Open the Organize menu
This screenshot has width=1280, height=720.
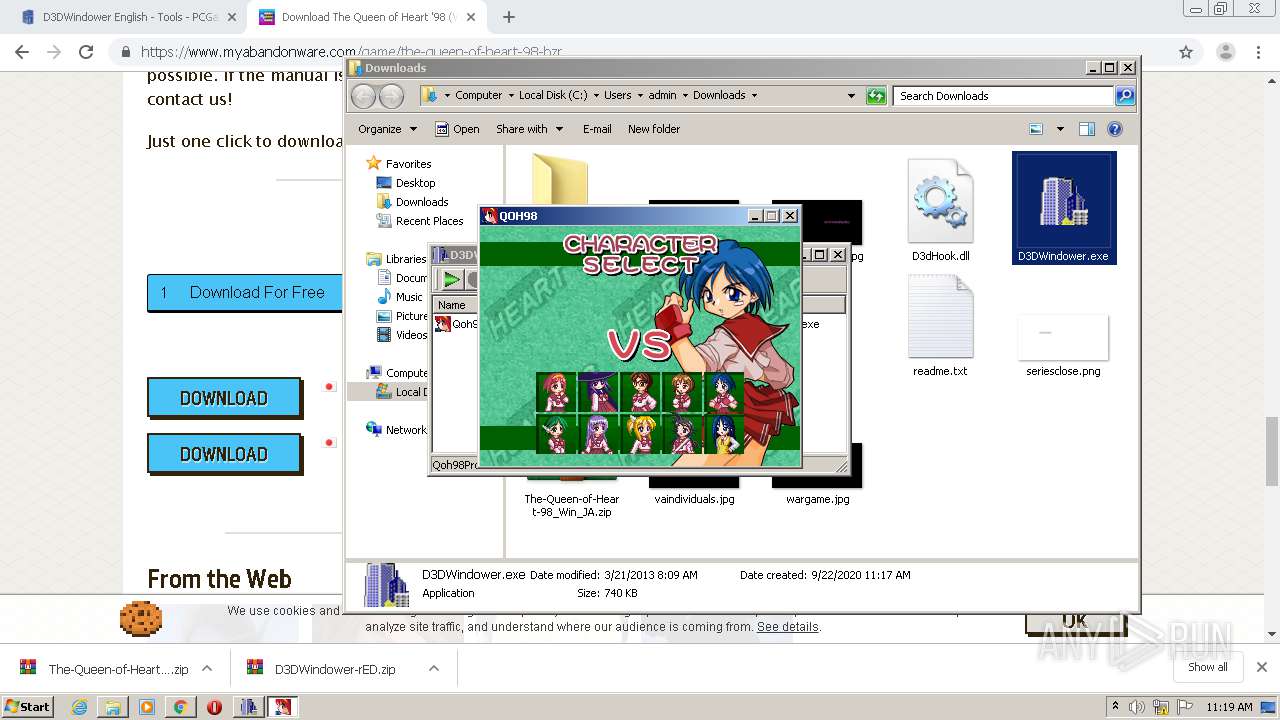coord(387,129)
